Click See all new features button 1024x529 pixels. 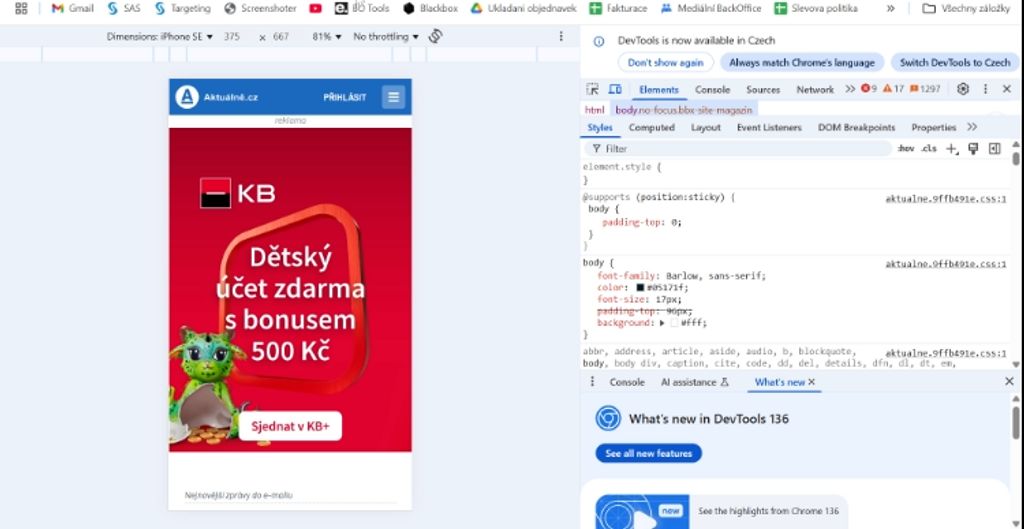point(648,453)
